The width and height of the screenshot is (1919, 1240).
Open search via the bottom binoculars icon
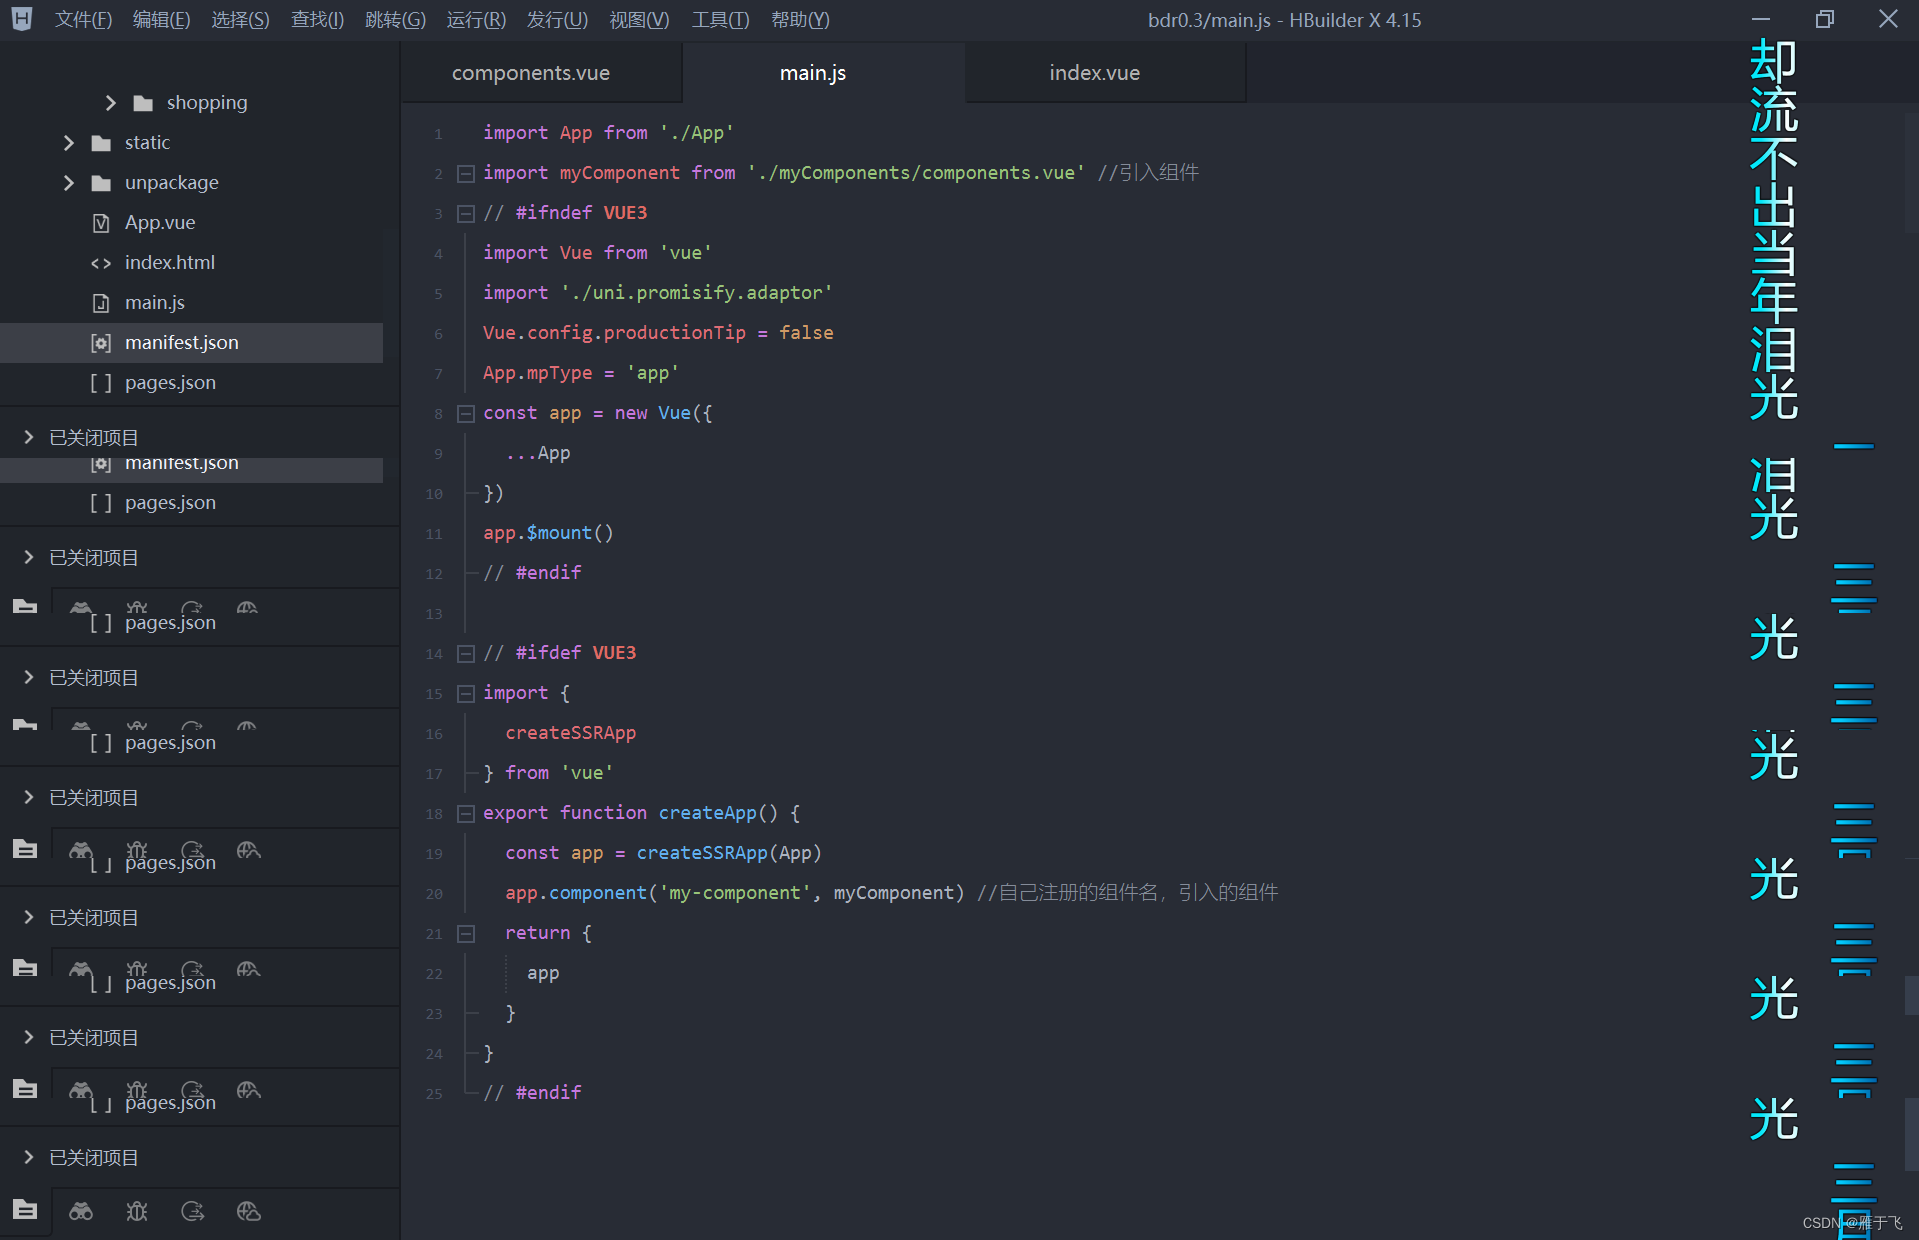[81, 1211]
